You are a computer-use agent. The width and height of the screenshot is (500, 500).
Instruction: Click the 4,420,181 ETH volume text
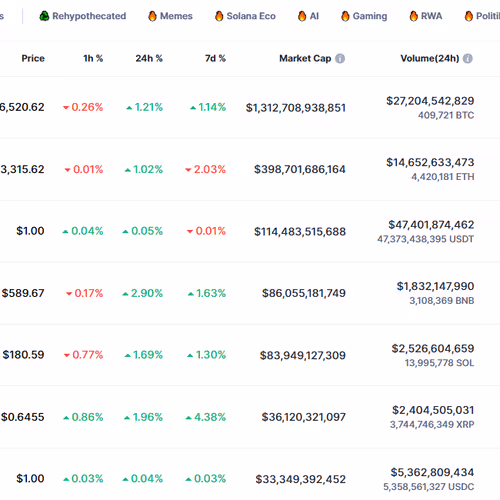443,177
